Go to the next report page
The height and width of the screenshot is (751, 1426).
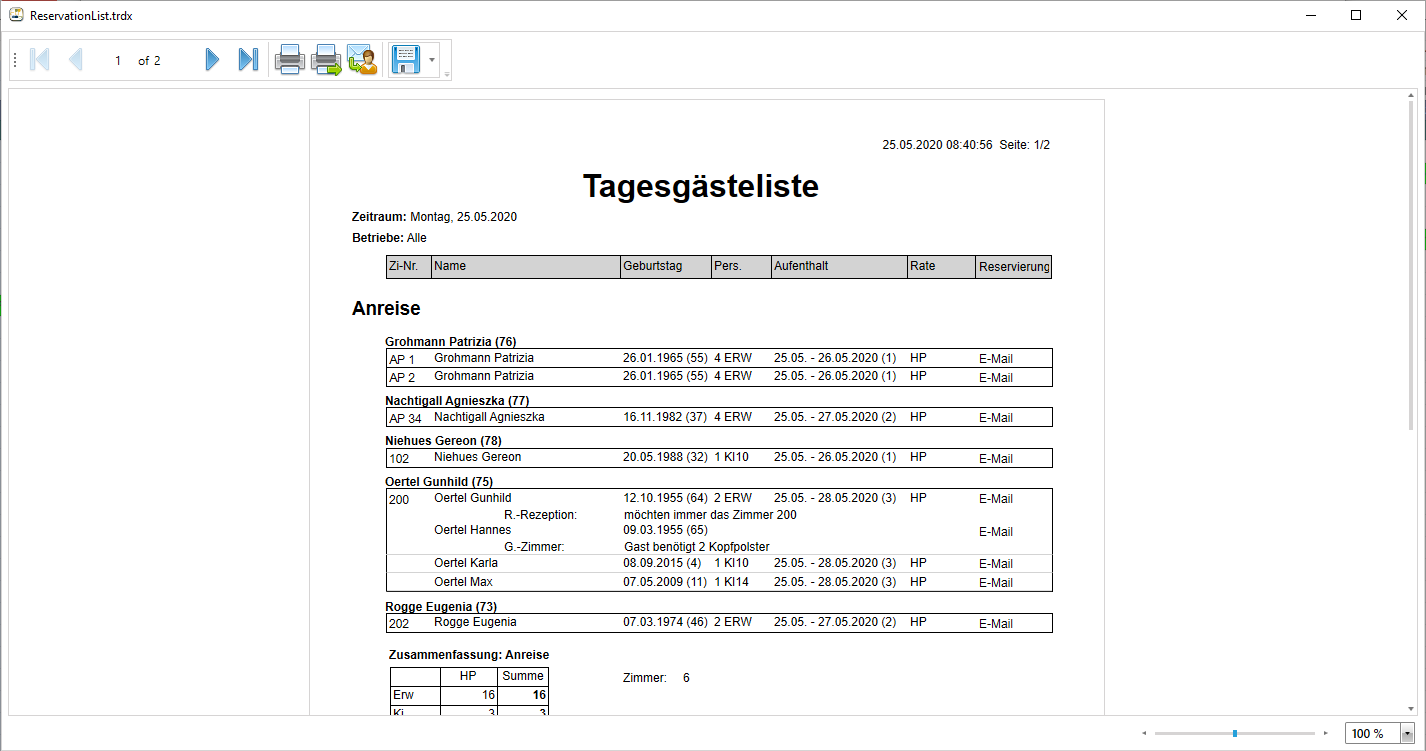coord(212,60)
